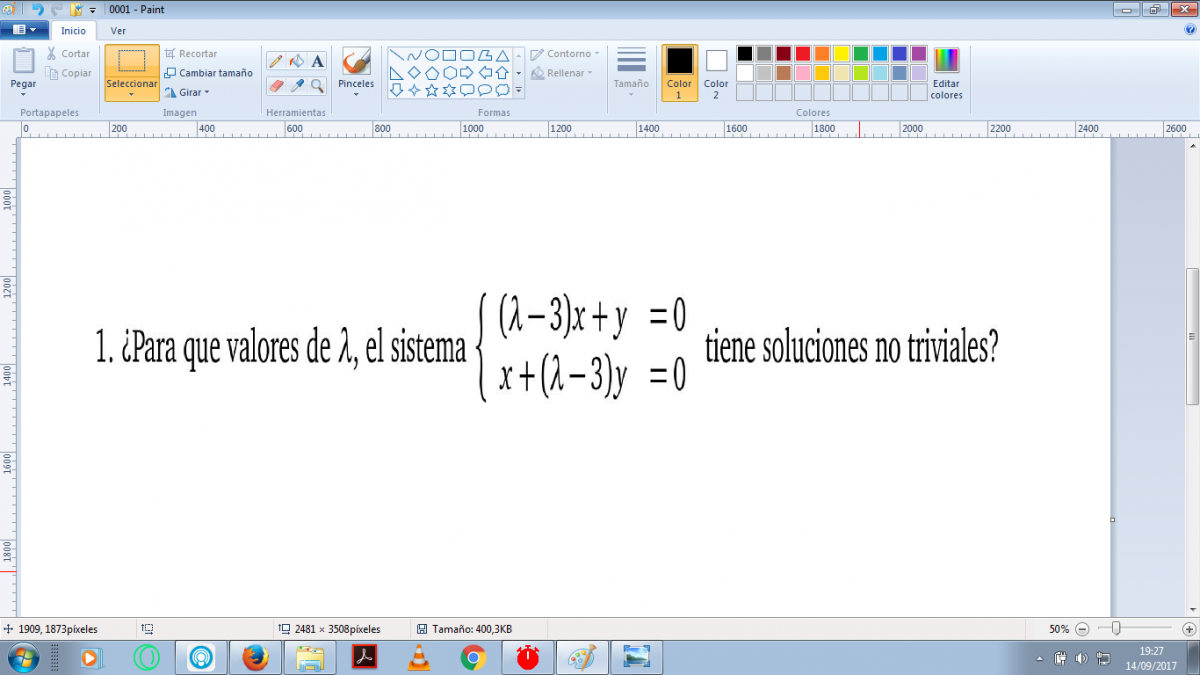The height and width of the screenshot is (675, 1200).
Task: Activate Color 1 swatch
Action: point(679,73)
